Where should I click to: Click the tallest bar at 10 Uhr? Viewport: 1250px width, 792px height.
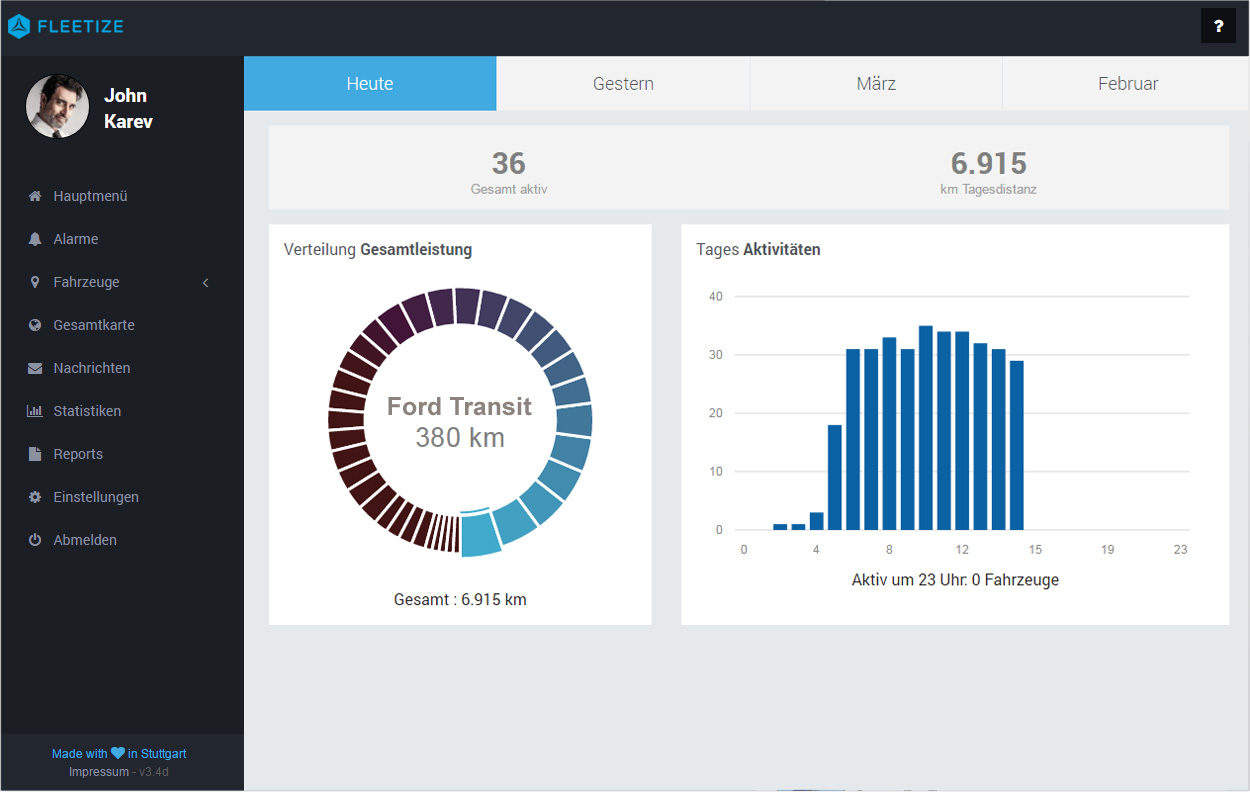926,428
